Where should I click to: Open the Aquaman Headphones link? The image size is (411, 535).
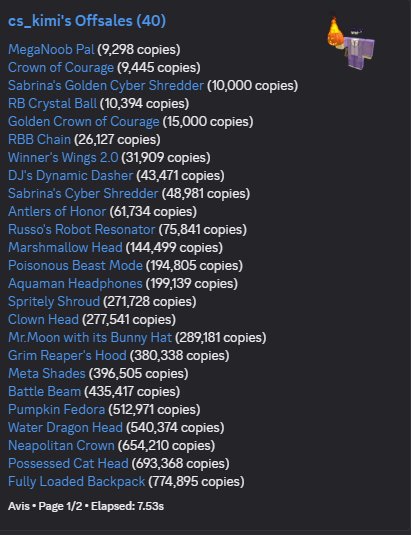(x=75, y=284)
